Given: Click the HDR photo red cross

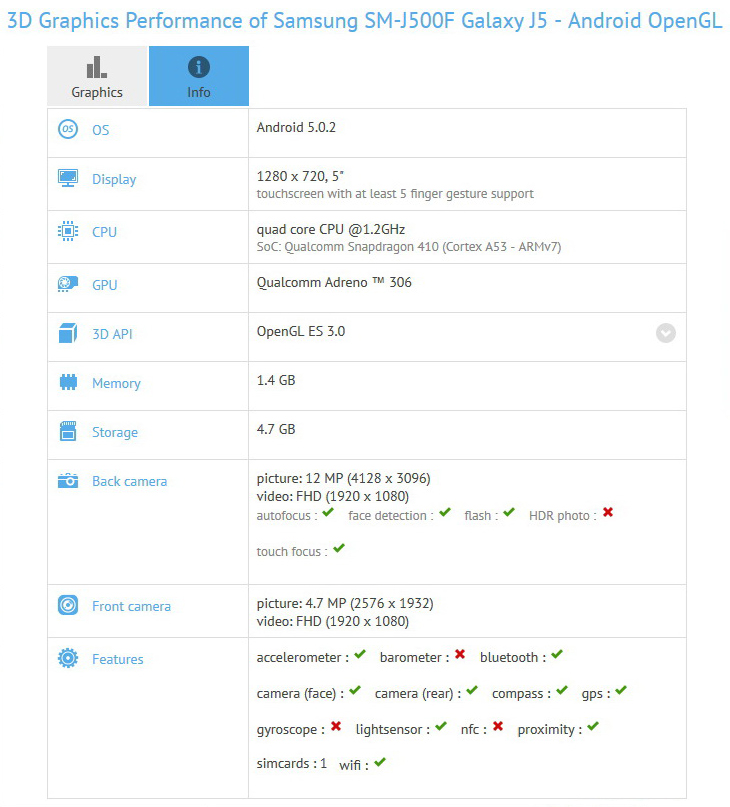Looking at the screenshot, I should point(608,513).
